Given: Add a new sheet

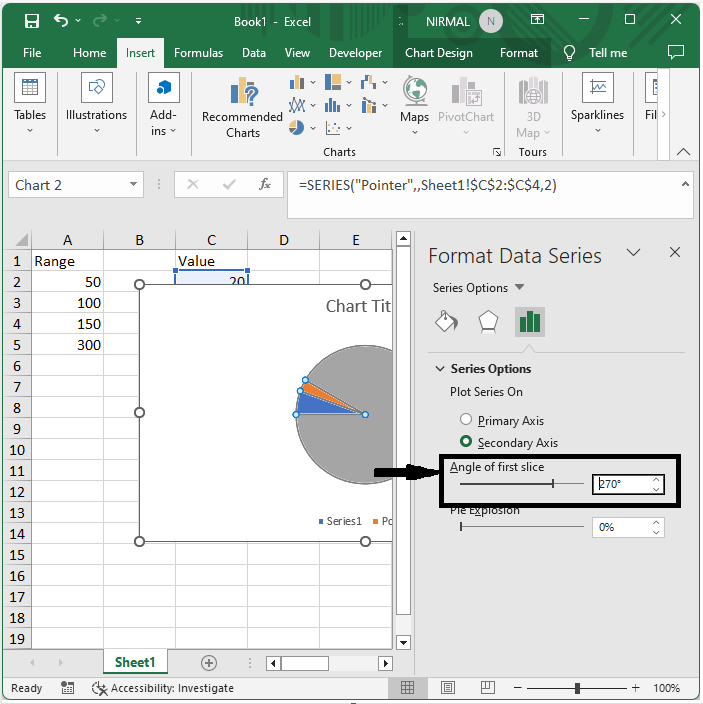Looking at the screenshot, I should point(209,663).
